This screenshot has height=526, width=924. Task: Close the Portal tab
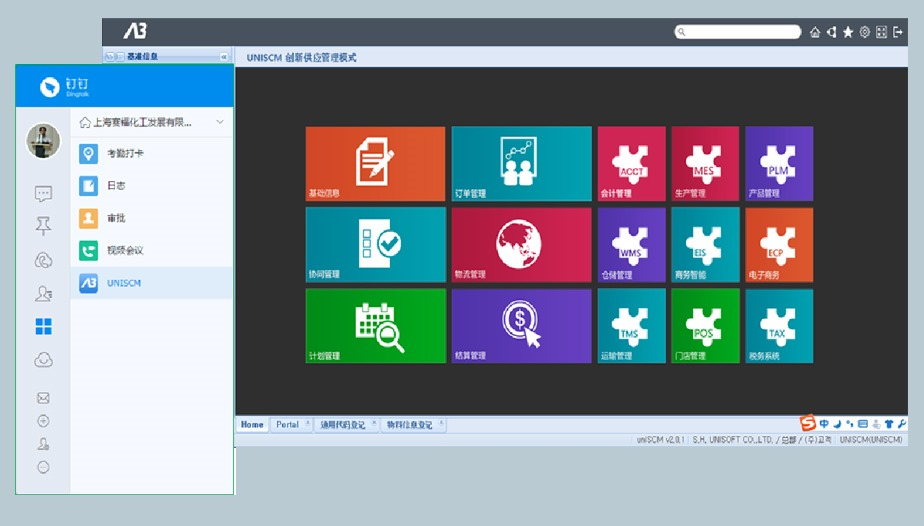pos(308,422)
